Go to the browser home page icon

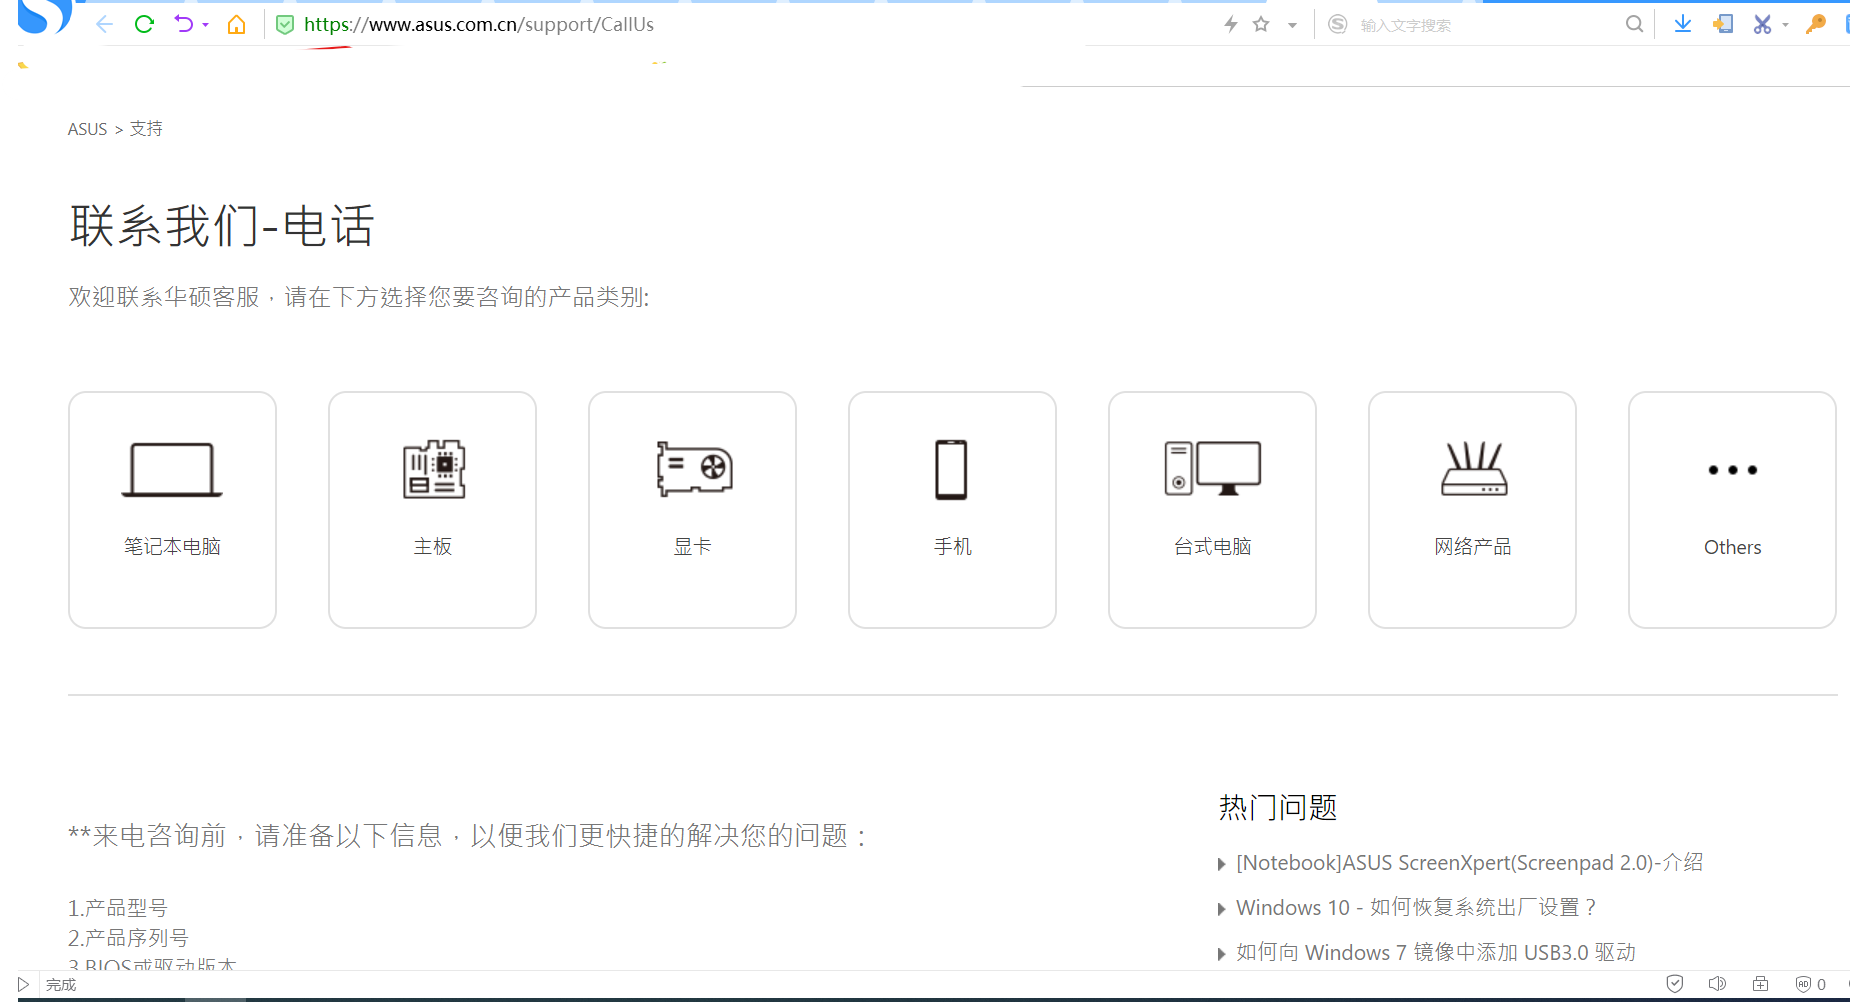pyautogui.click(x=236, y=24)
